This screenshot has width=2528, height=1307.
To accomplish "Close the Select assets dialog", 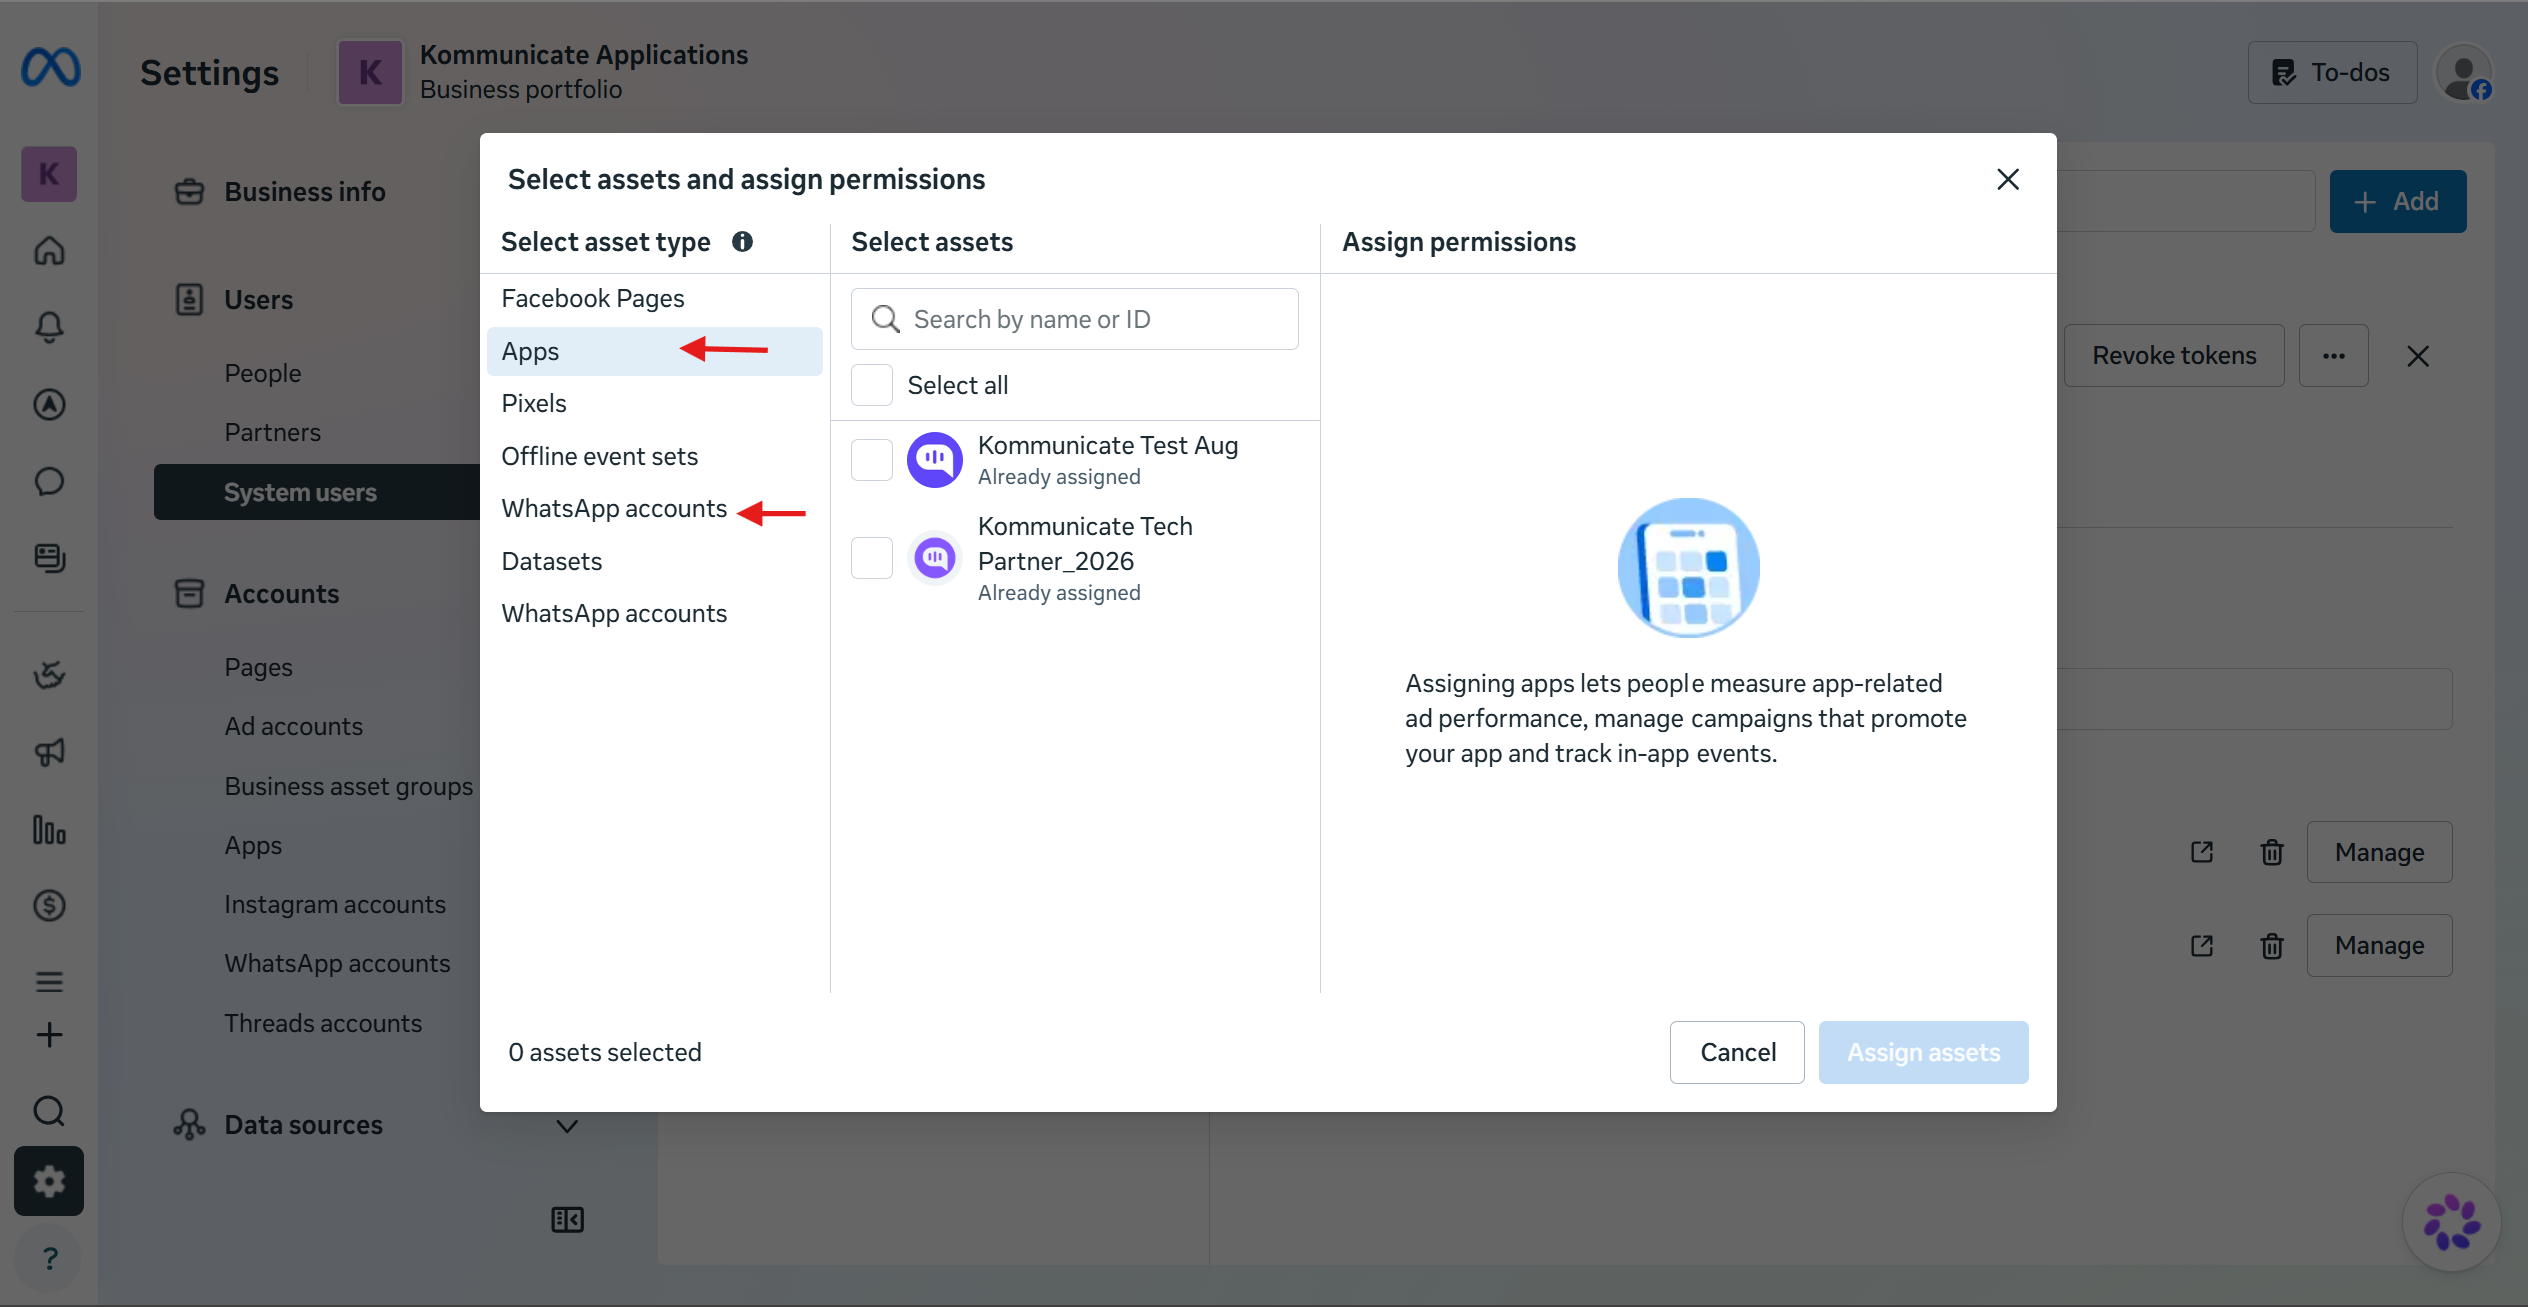I will (2008, 179).
